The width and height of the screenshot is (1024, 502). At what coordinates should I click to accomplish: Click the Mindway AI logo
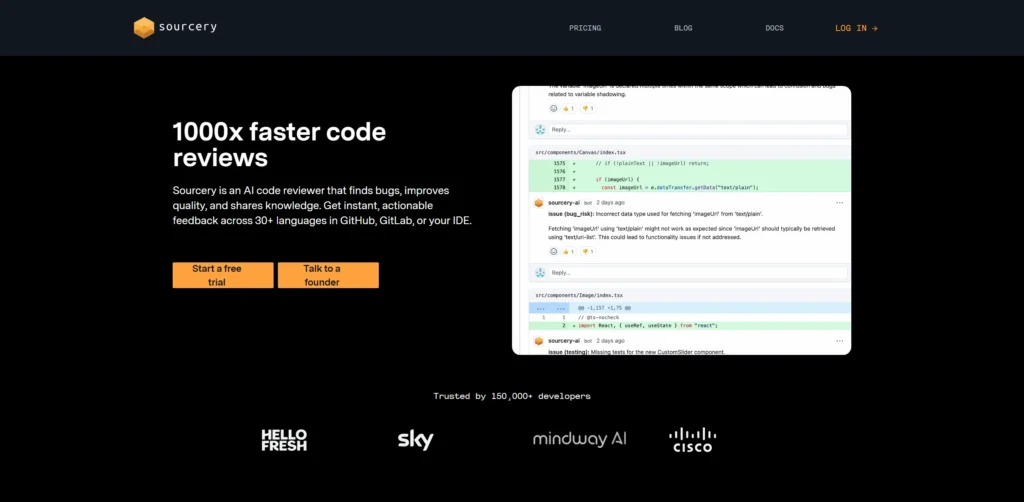coord(579,439)
